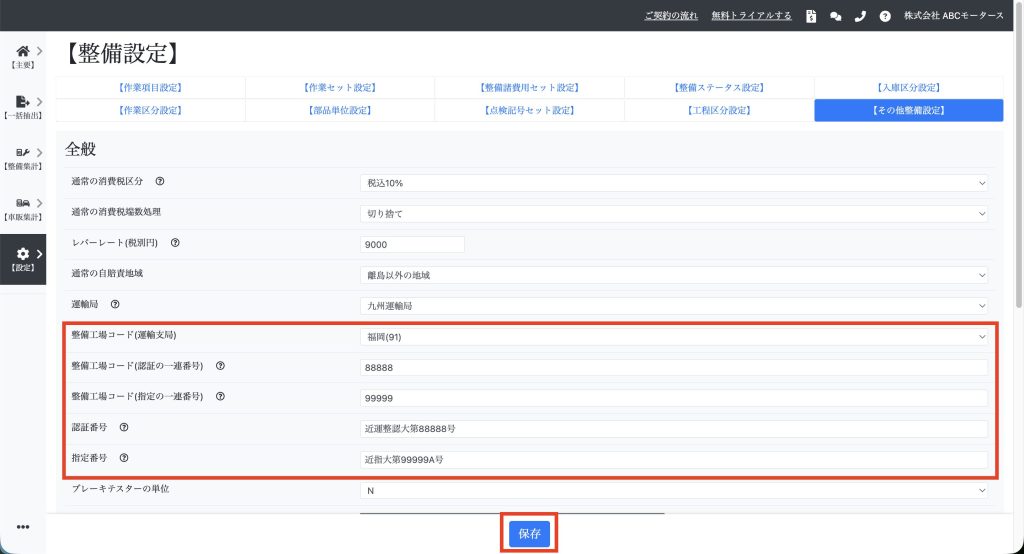
Task: Expand the 通常の消費税区分 dropdown
Action: [x=674, y=183]
